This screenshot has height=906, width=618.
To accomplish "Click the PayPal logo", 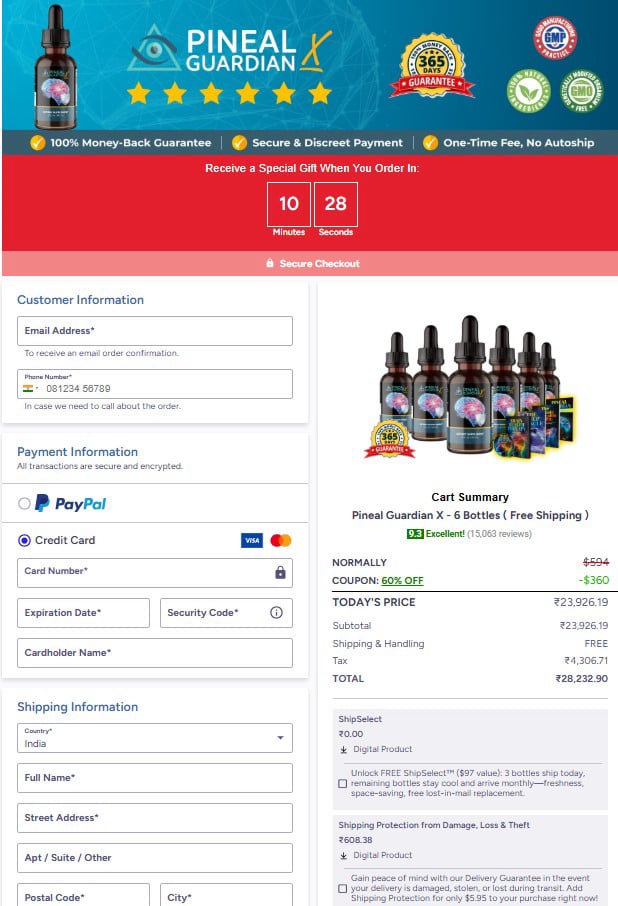I will click(70, 503).
